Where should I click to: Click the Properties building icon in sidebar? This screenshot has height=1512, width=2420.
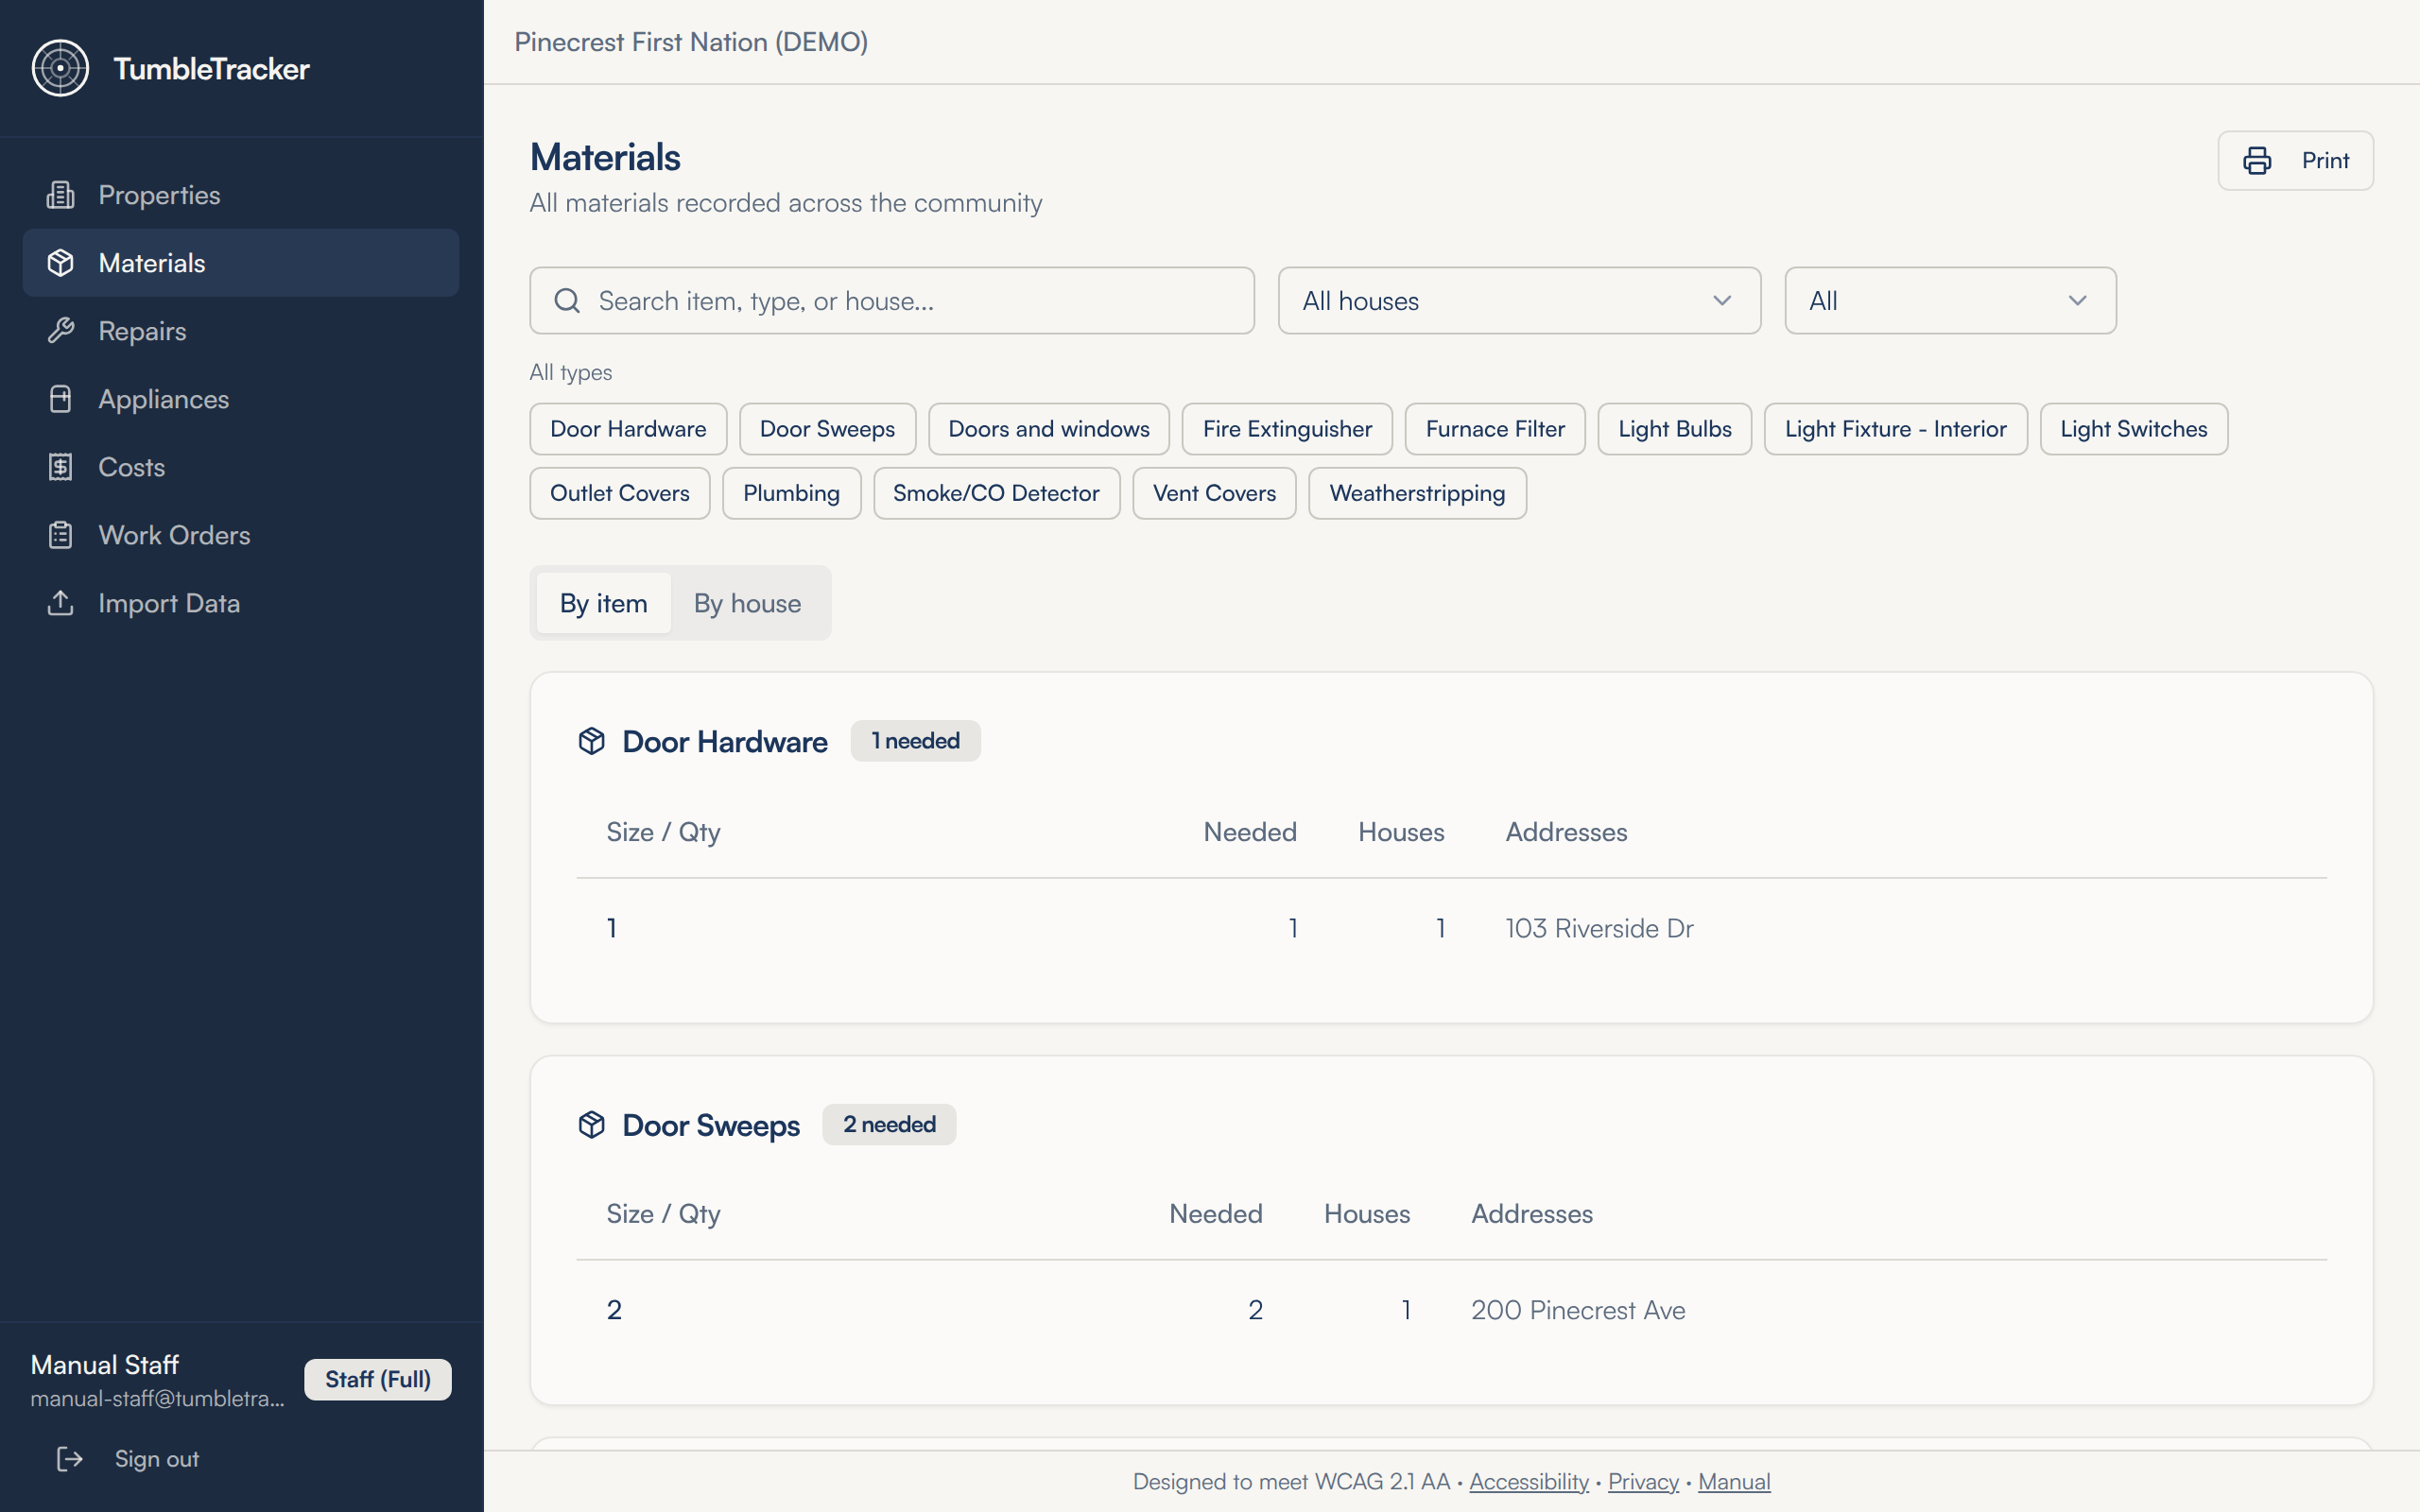pos(60,195)
